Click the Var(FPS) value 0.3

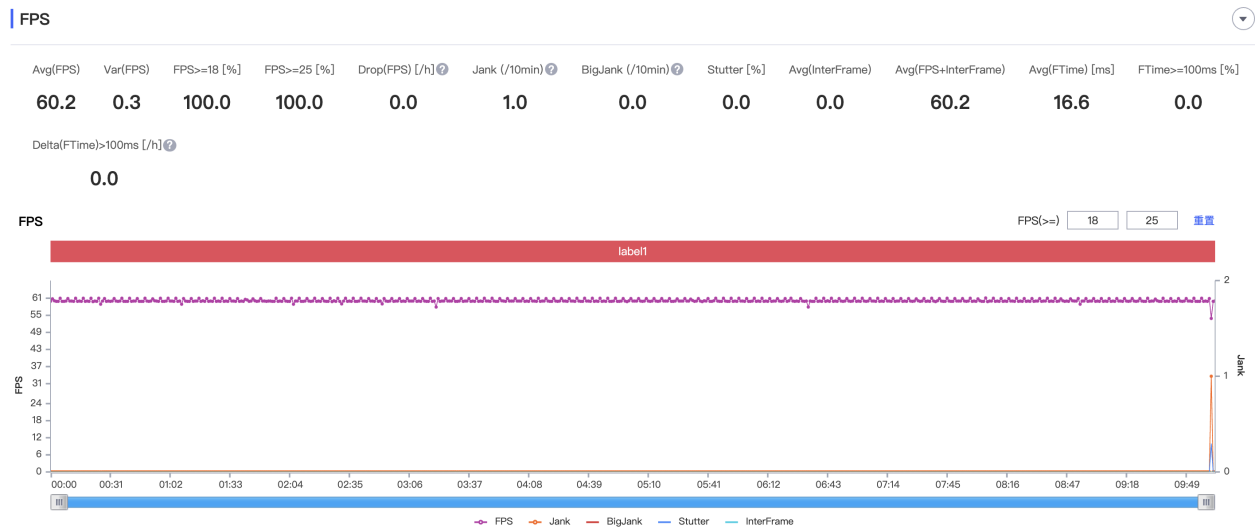tap(127, 102)
